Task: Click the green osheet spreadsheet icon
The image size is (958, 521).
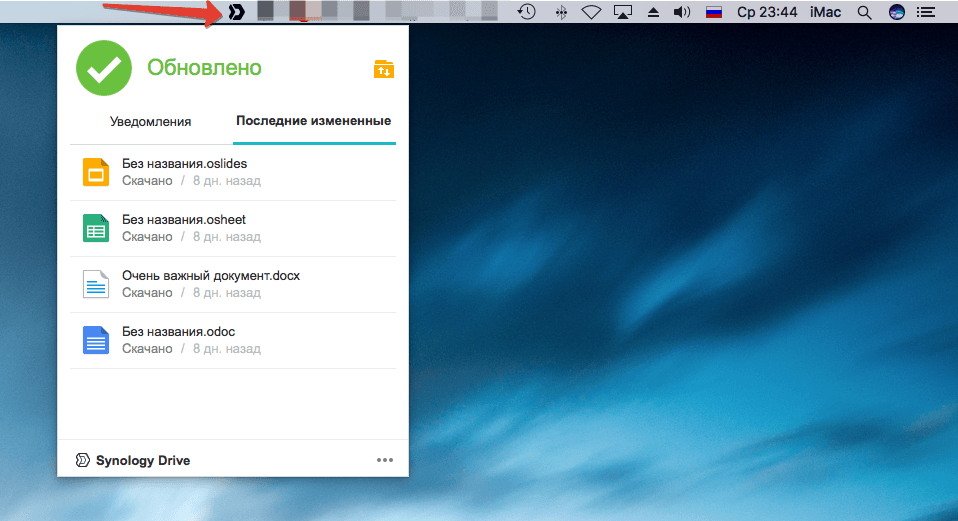Action: click(x=96, y=228)
